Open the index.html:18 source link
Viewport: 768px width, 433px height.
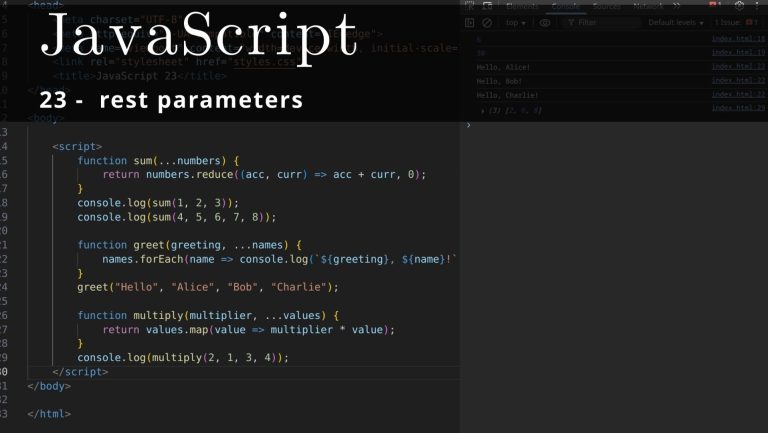click(x=738, y=39)
